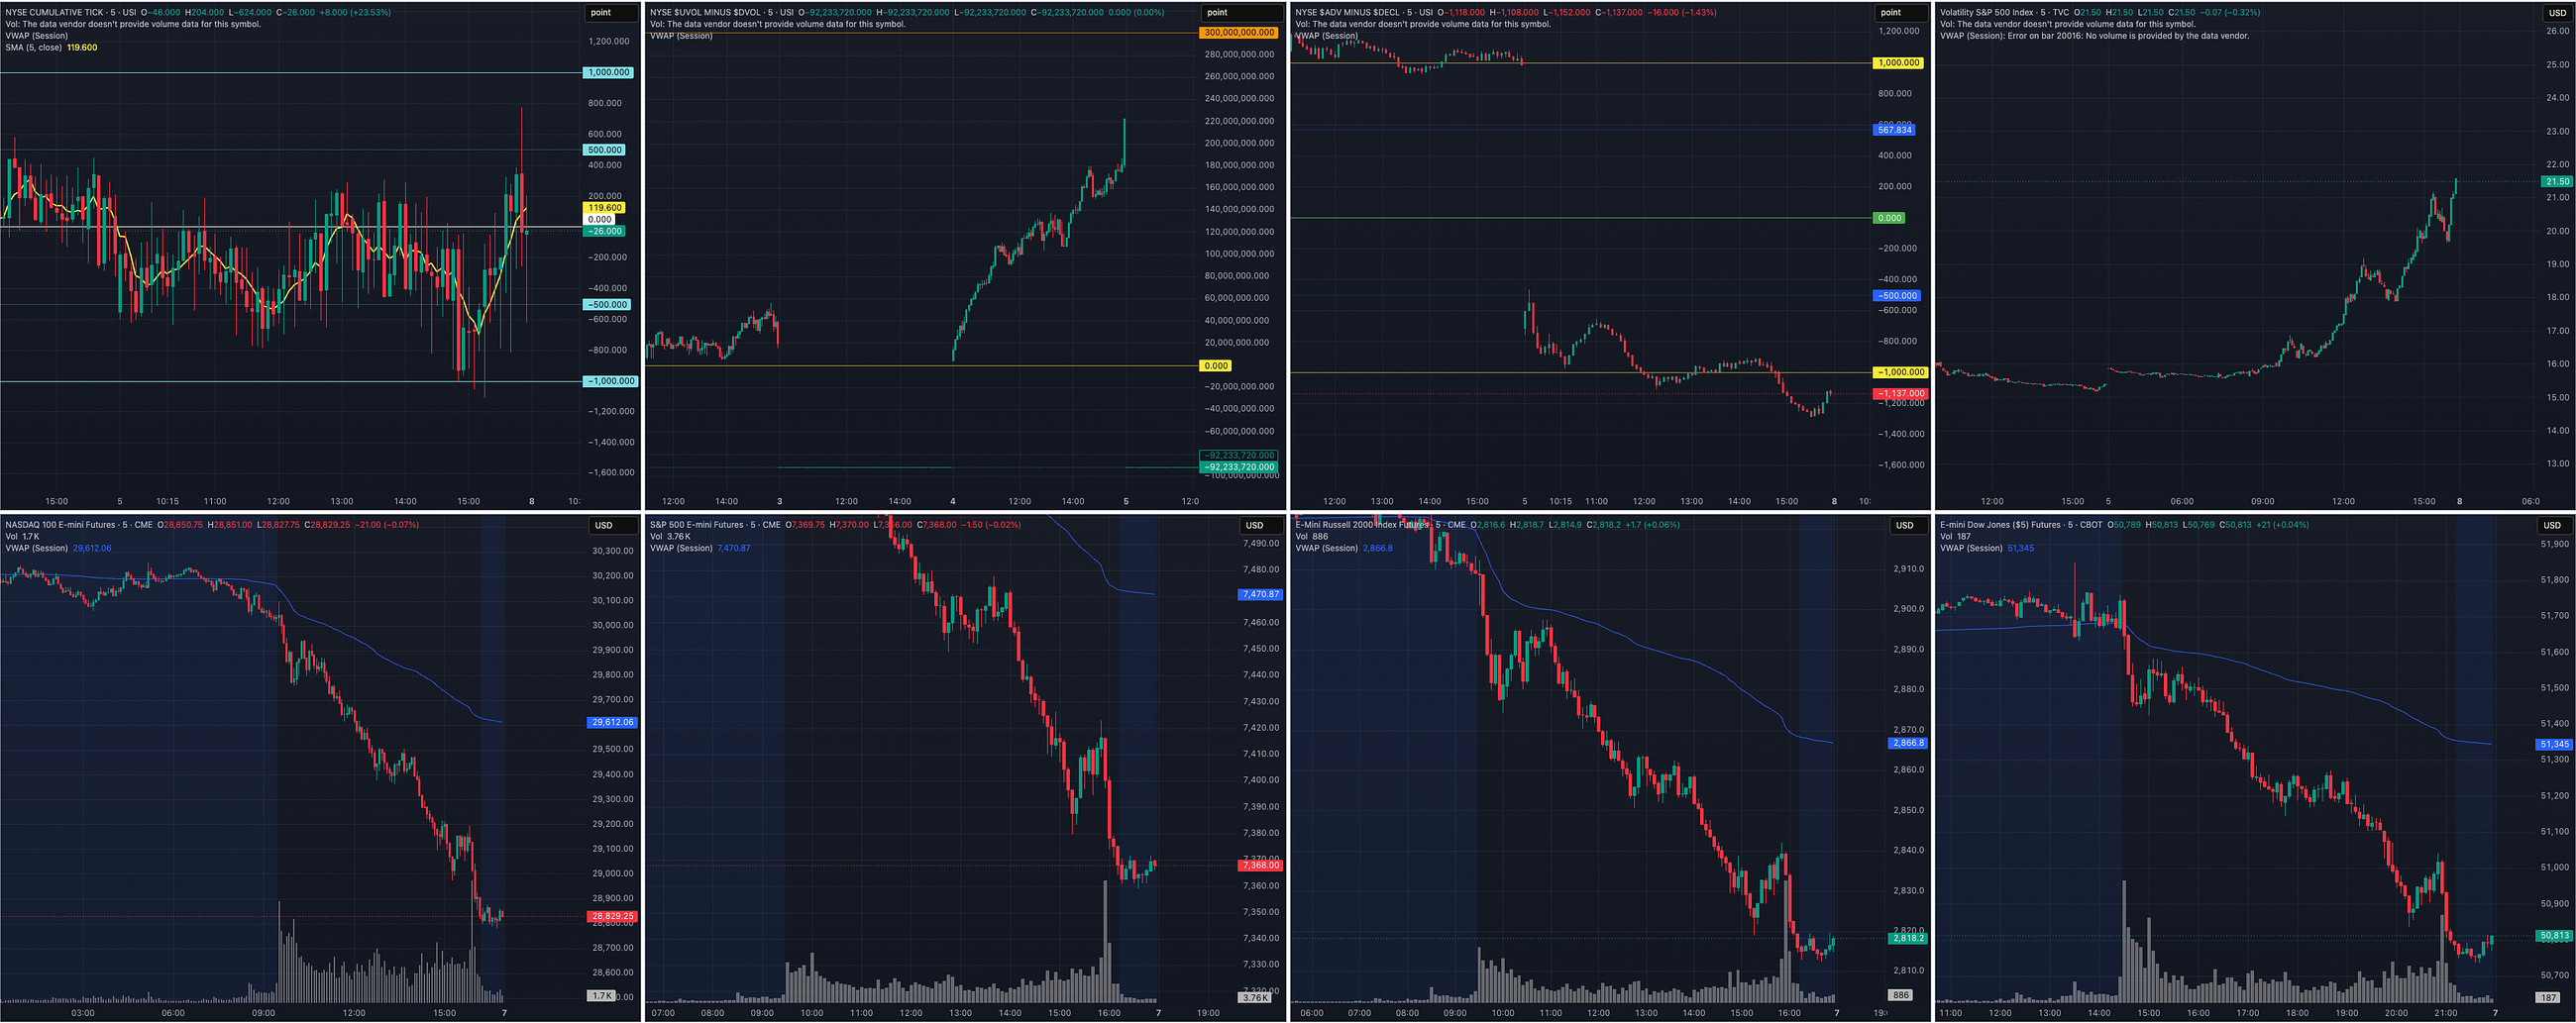Click the blue 29,612.06 VWAP label on NASDAQ chart

point(612,722)
